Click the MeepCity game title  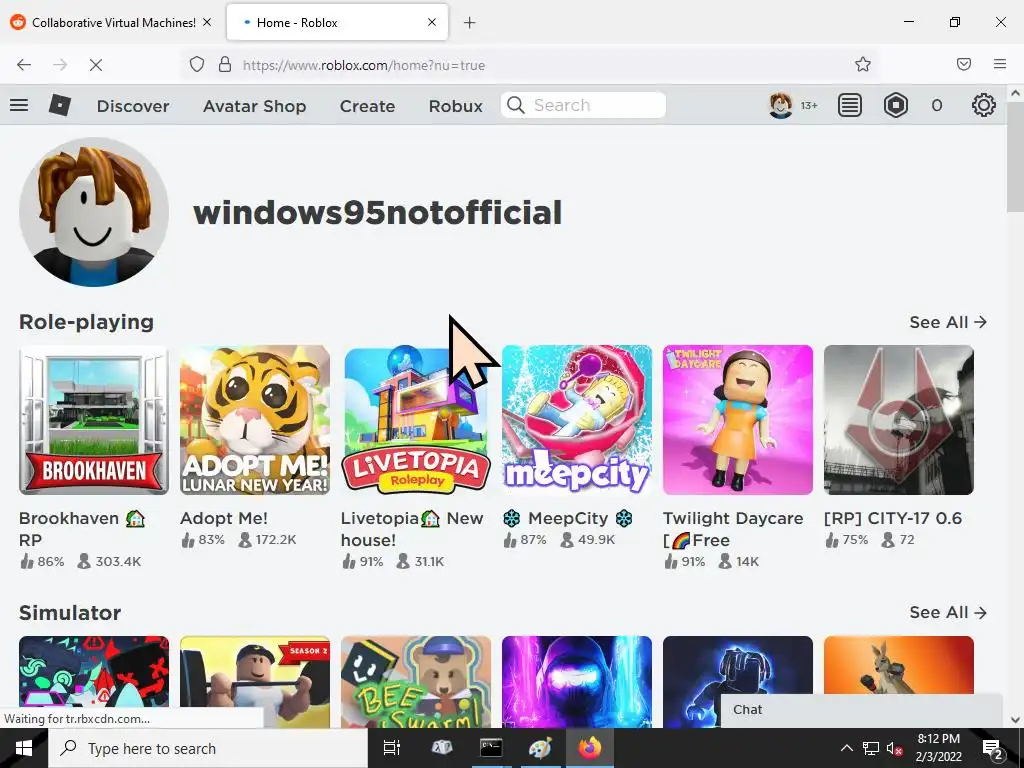click(x=568, y=519)
